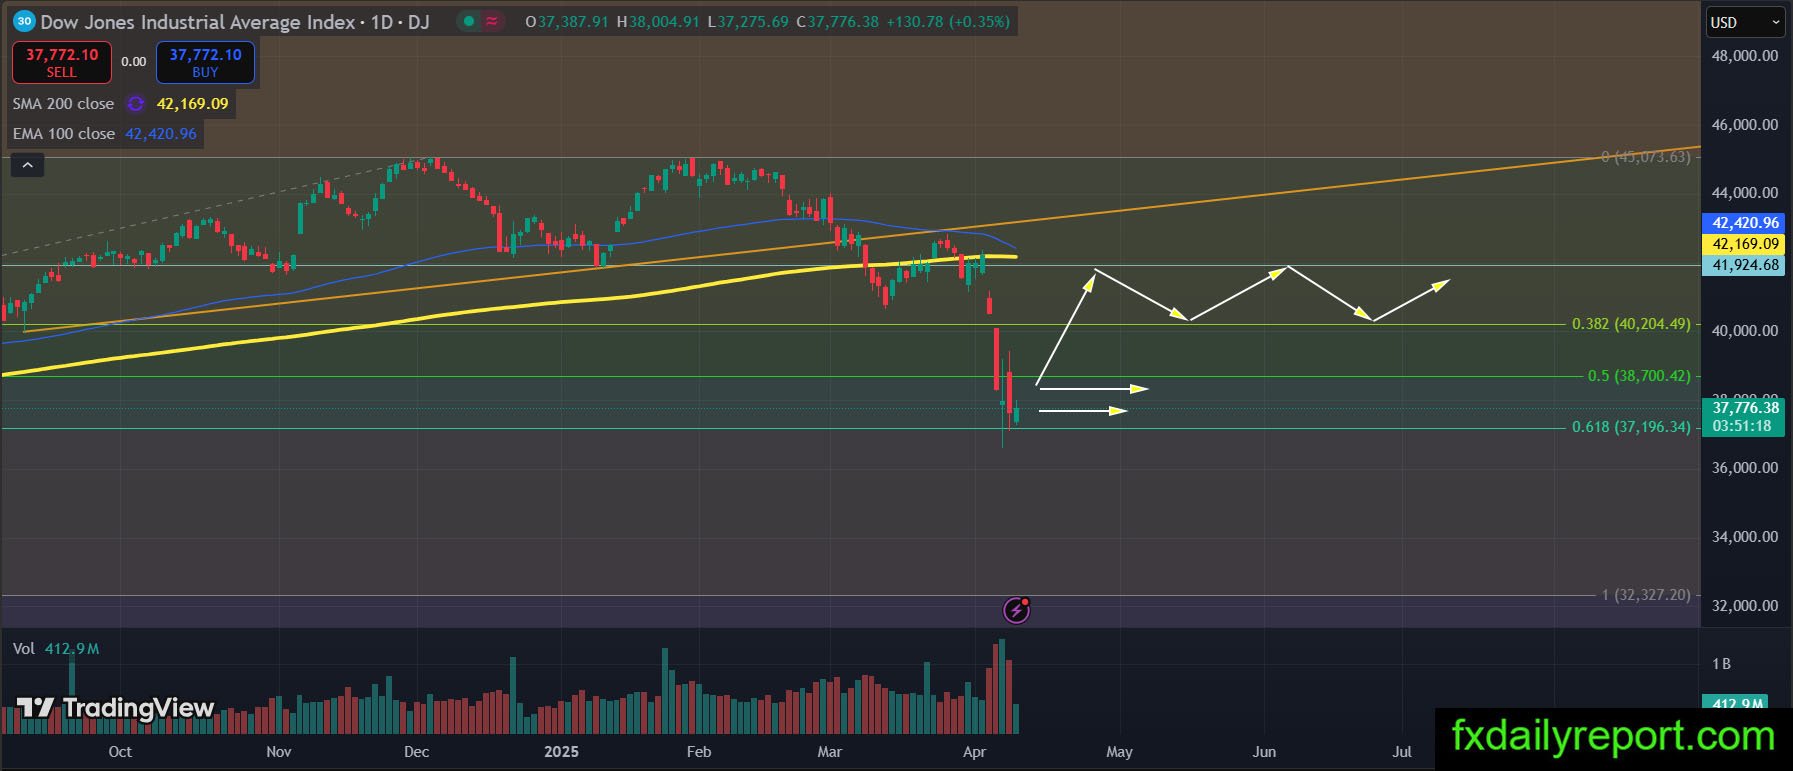Click the SMA value 42,169.09 in the legend

point(192,104)
